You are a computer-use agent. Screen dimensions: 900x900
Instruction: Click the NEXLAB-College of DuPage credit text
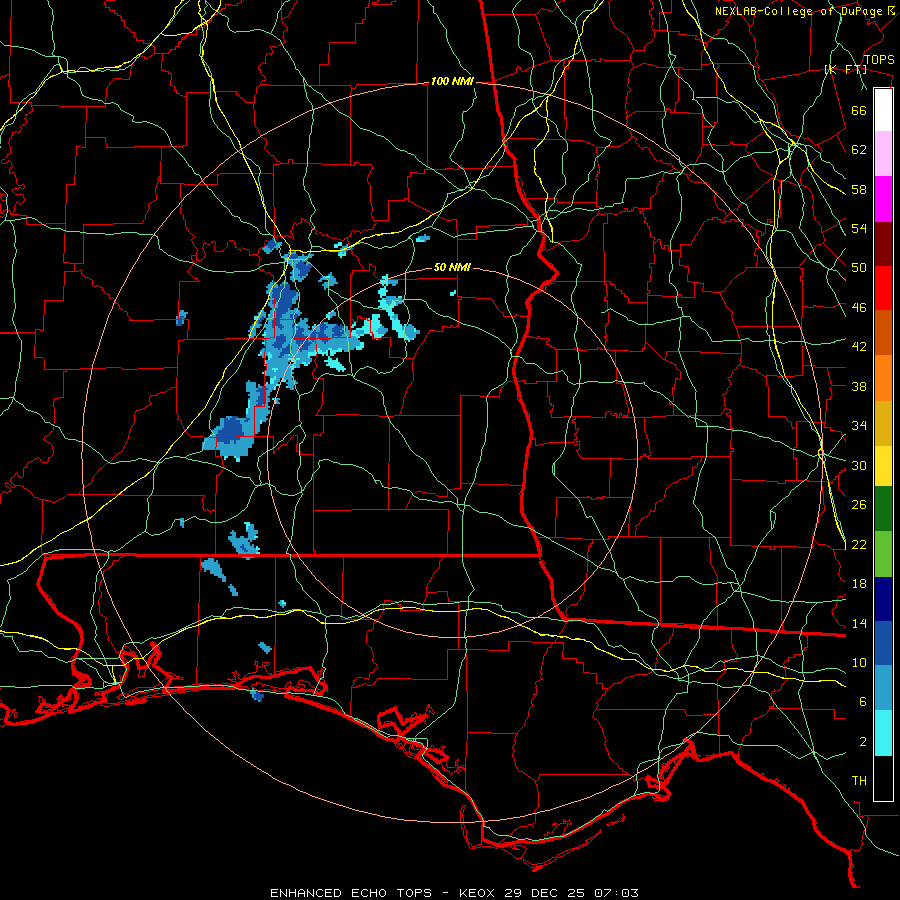click(x=798, y=11)
